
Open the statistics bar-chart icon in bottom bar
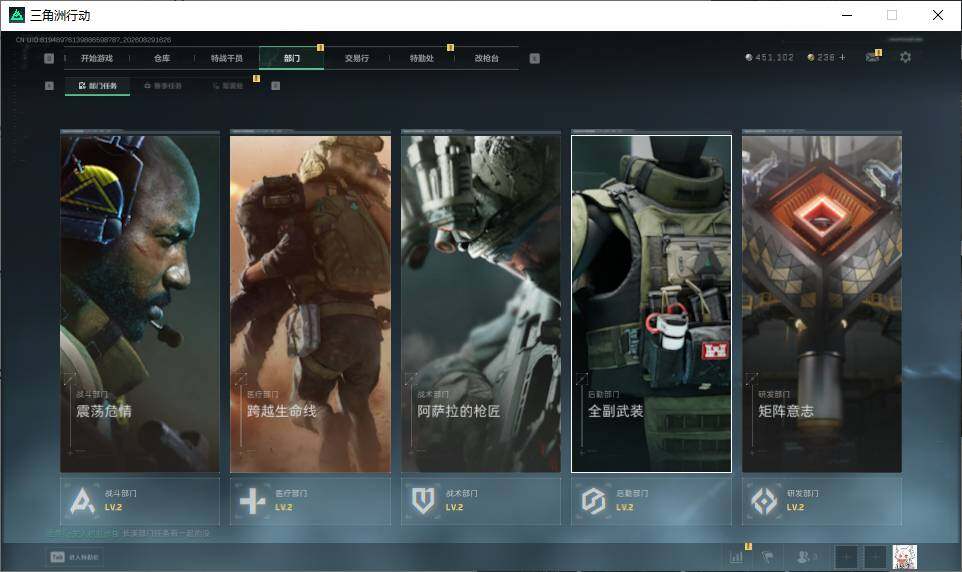click(736, 557)
